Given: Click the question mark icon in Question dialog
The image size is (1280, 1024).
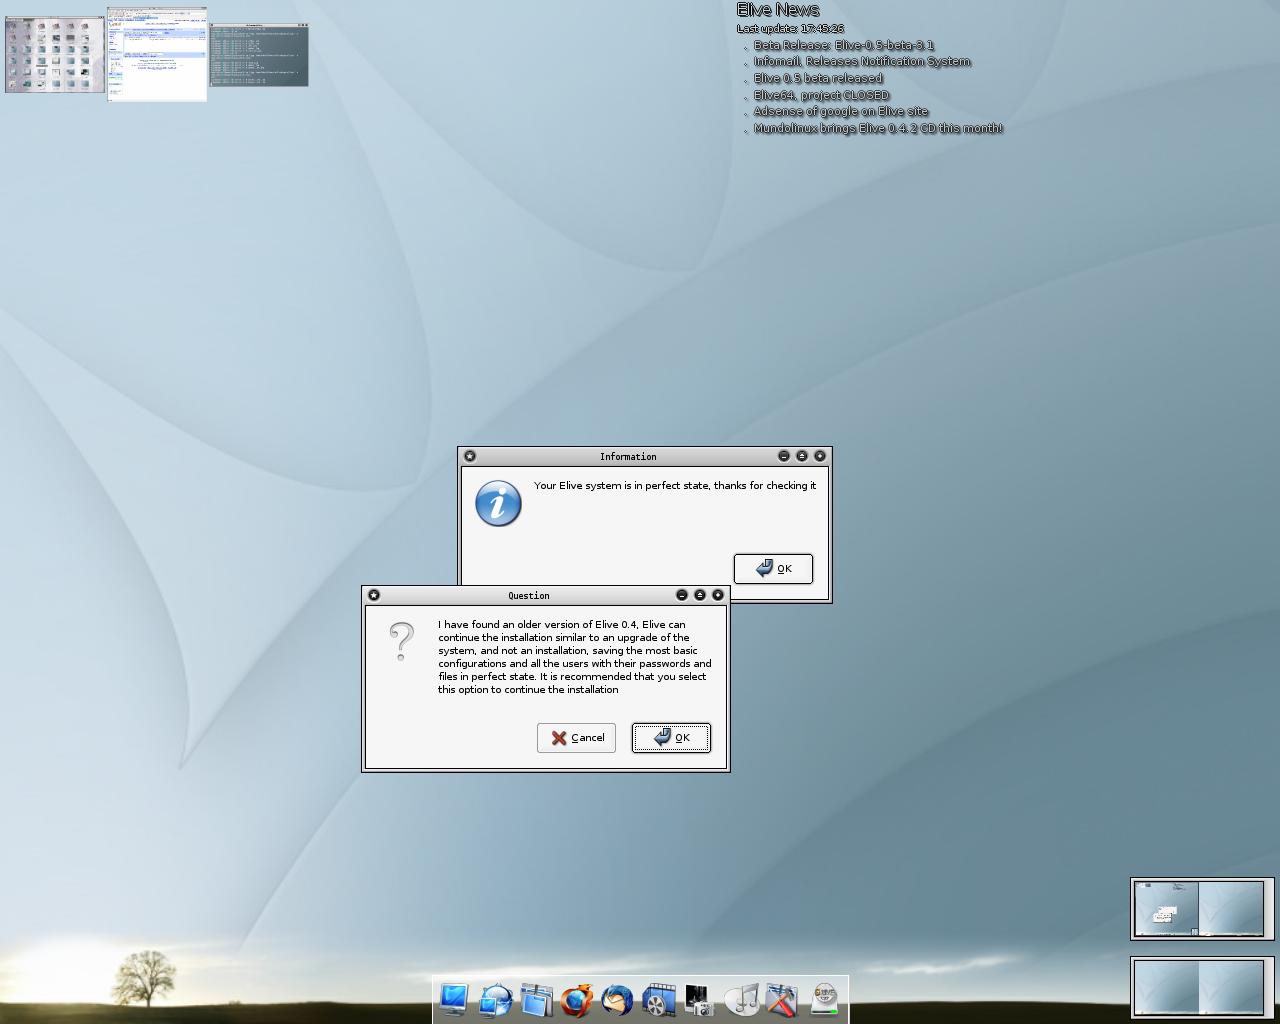Looking at the screenshot, I should 401,641.
